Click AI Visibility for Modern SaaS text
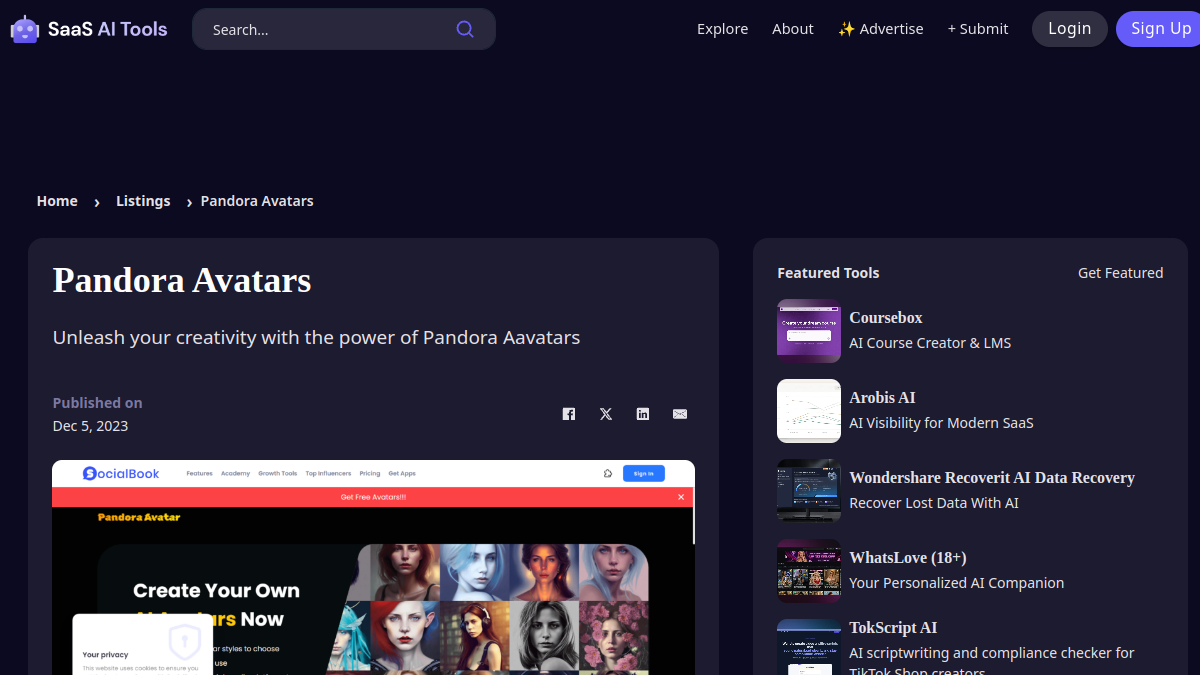This screenshot has height=675, width=1200. [x=941, y=423]
